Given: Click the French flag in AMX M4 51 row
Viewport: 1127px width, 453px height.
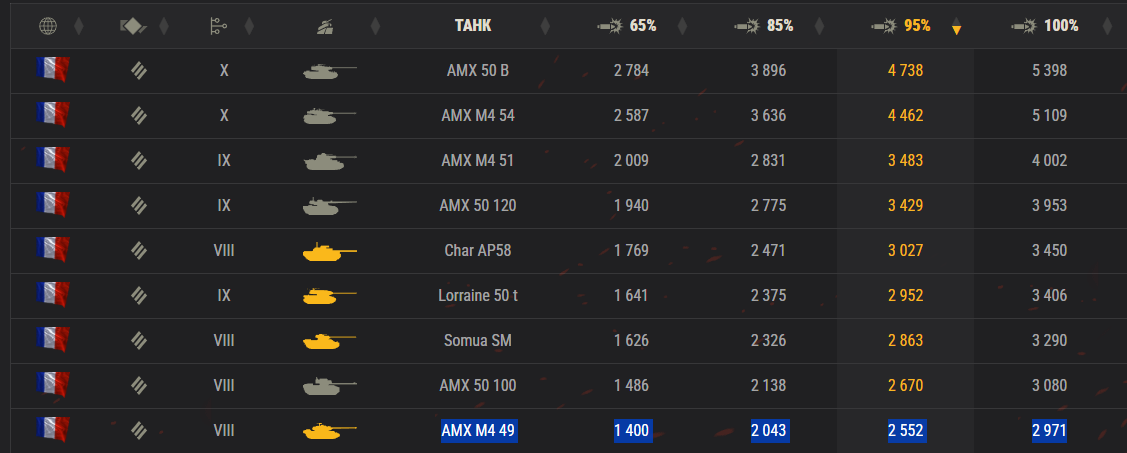Looking at the screenshot, I should click(x=52, y=160).
